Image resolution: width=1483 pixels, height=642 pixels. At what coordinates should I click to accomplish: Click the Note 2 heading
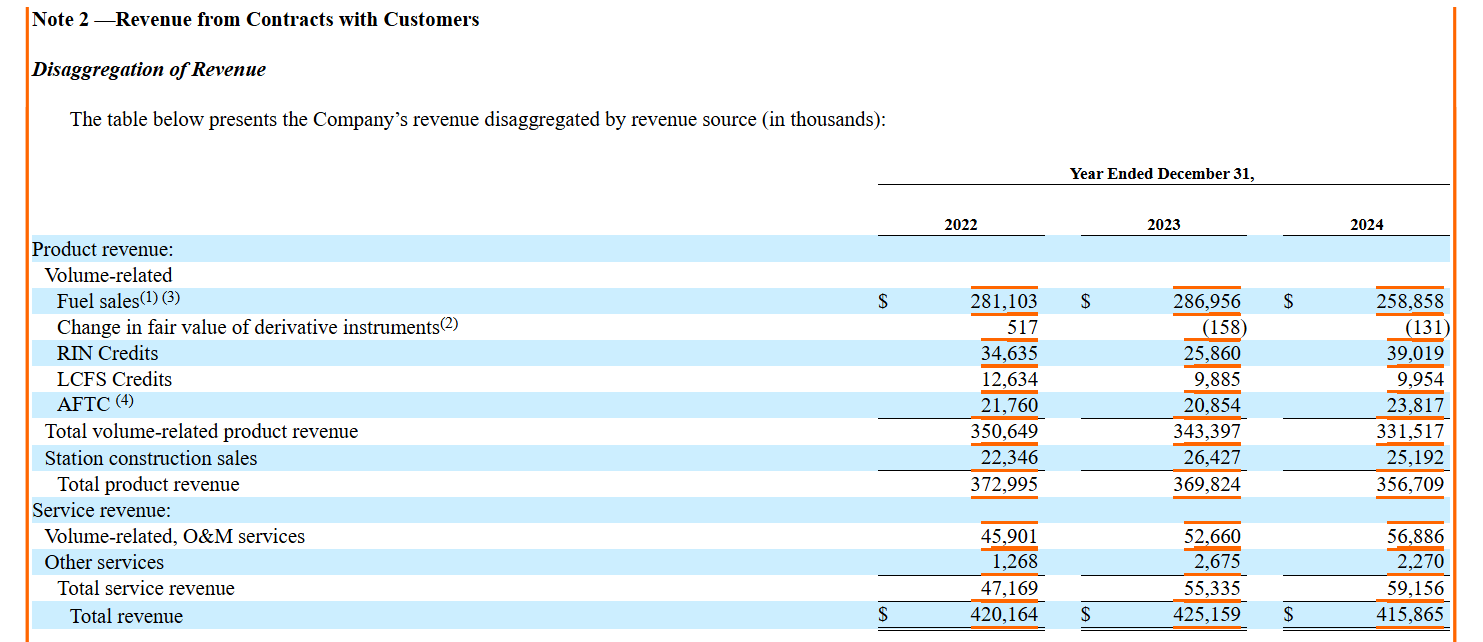click(255, 19)
